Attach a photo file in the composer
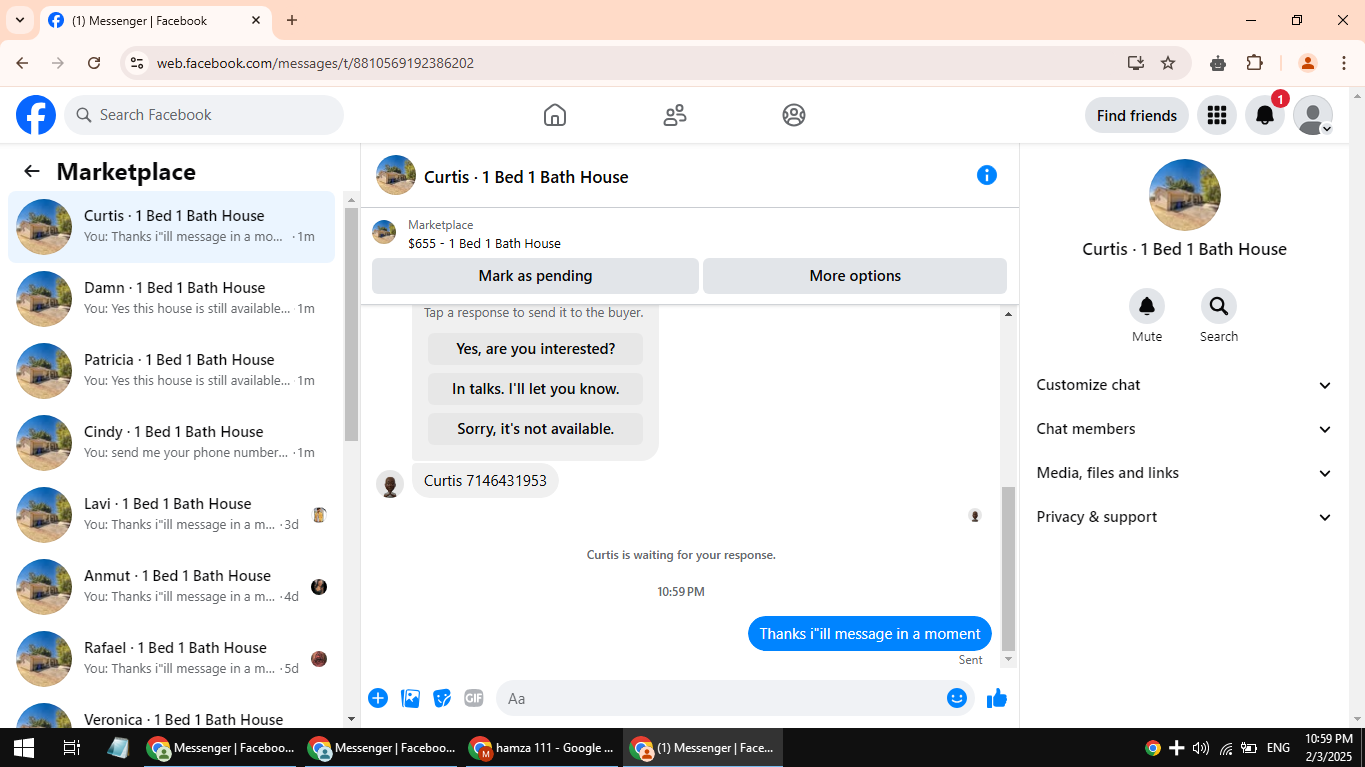The image size is (1365, 767). tap(410, 698)
